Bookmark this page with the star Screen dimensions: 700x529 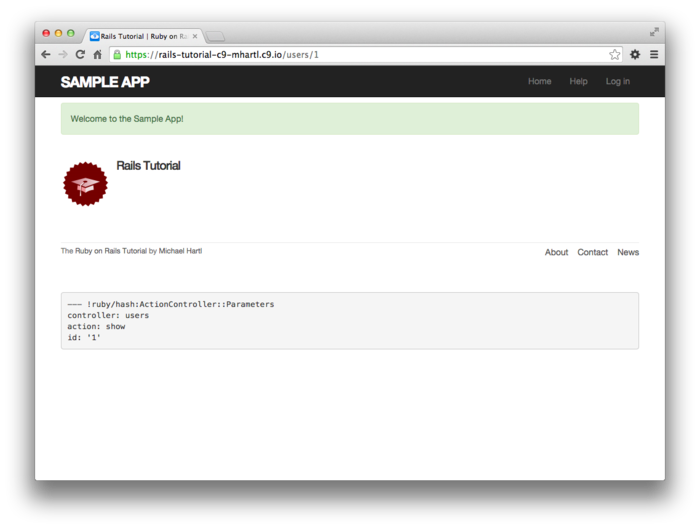pos(615,55)
